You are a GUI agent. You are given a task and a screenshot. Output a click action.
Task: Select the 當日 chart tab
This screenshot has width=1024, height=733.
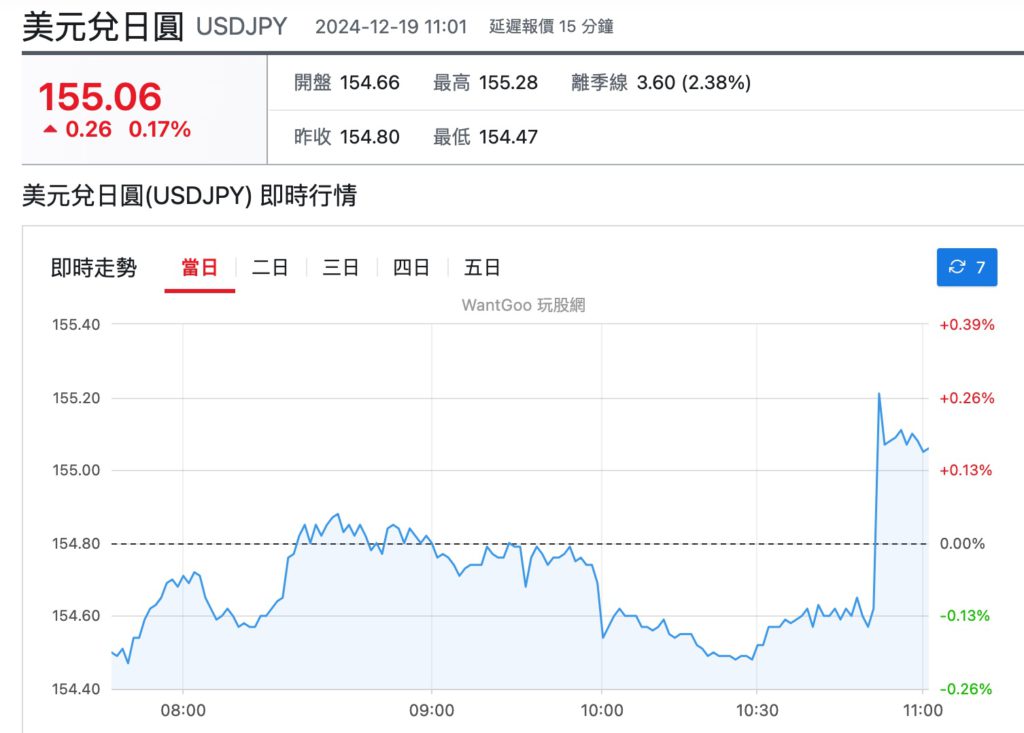tap(199, 268)
